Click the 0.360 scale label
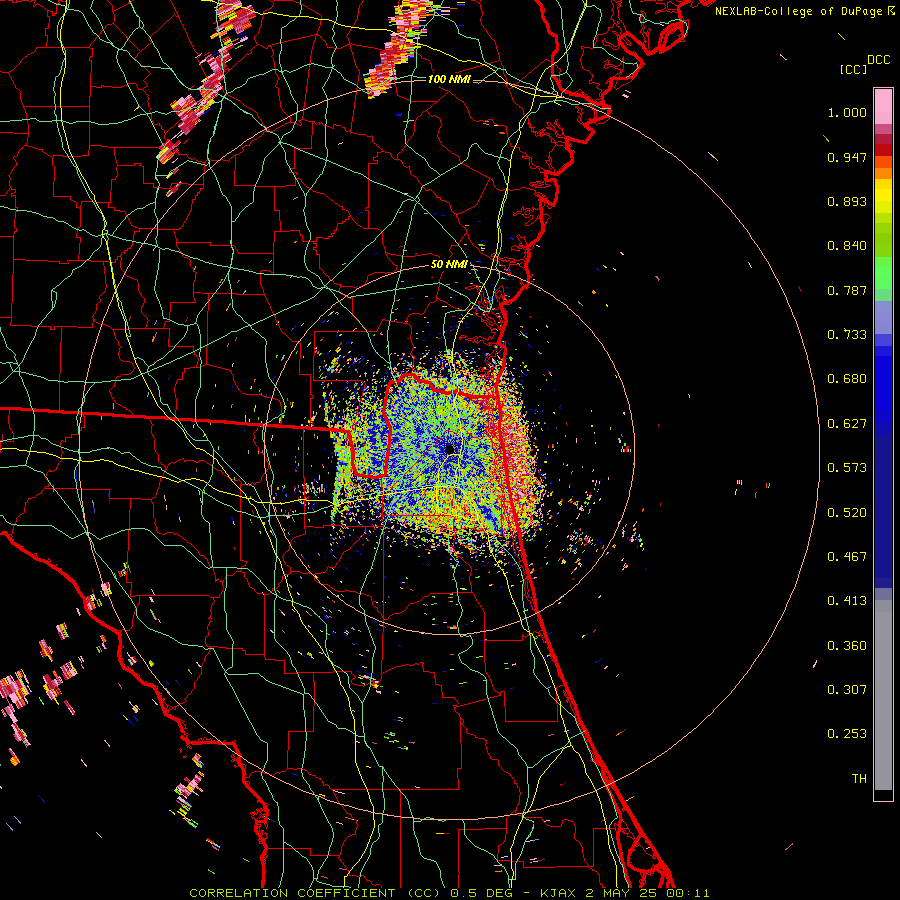Screen dimensions: 900x900 pos(847,646)
